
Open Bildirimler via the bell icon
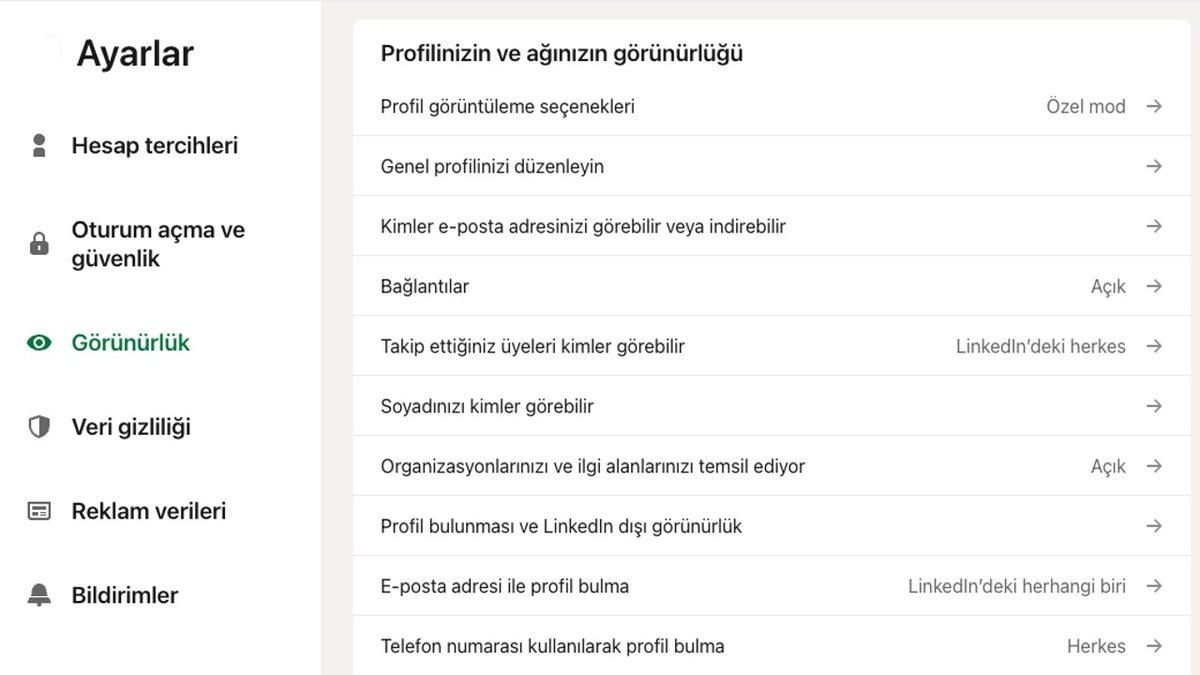[x=38, y=595]
